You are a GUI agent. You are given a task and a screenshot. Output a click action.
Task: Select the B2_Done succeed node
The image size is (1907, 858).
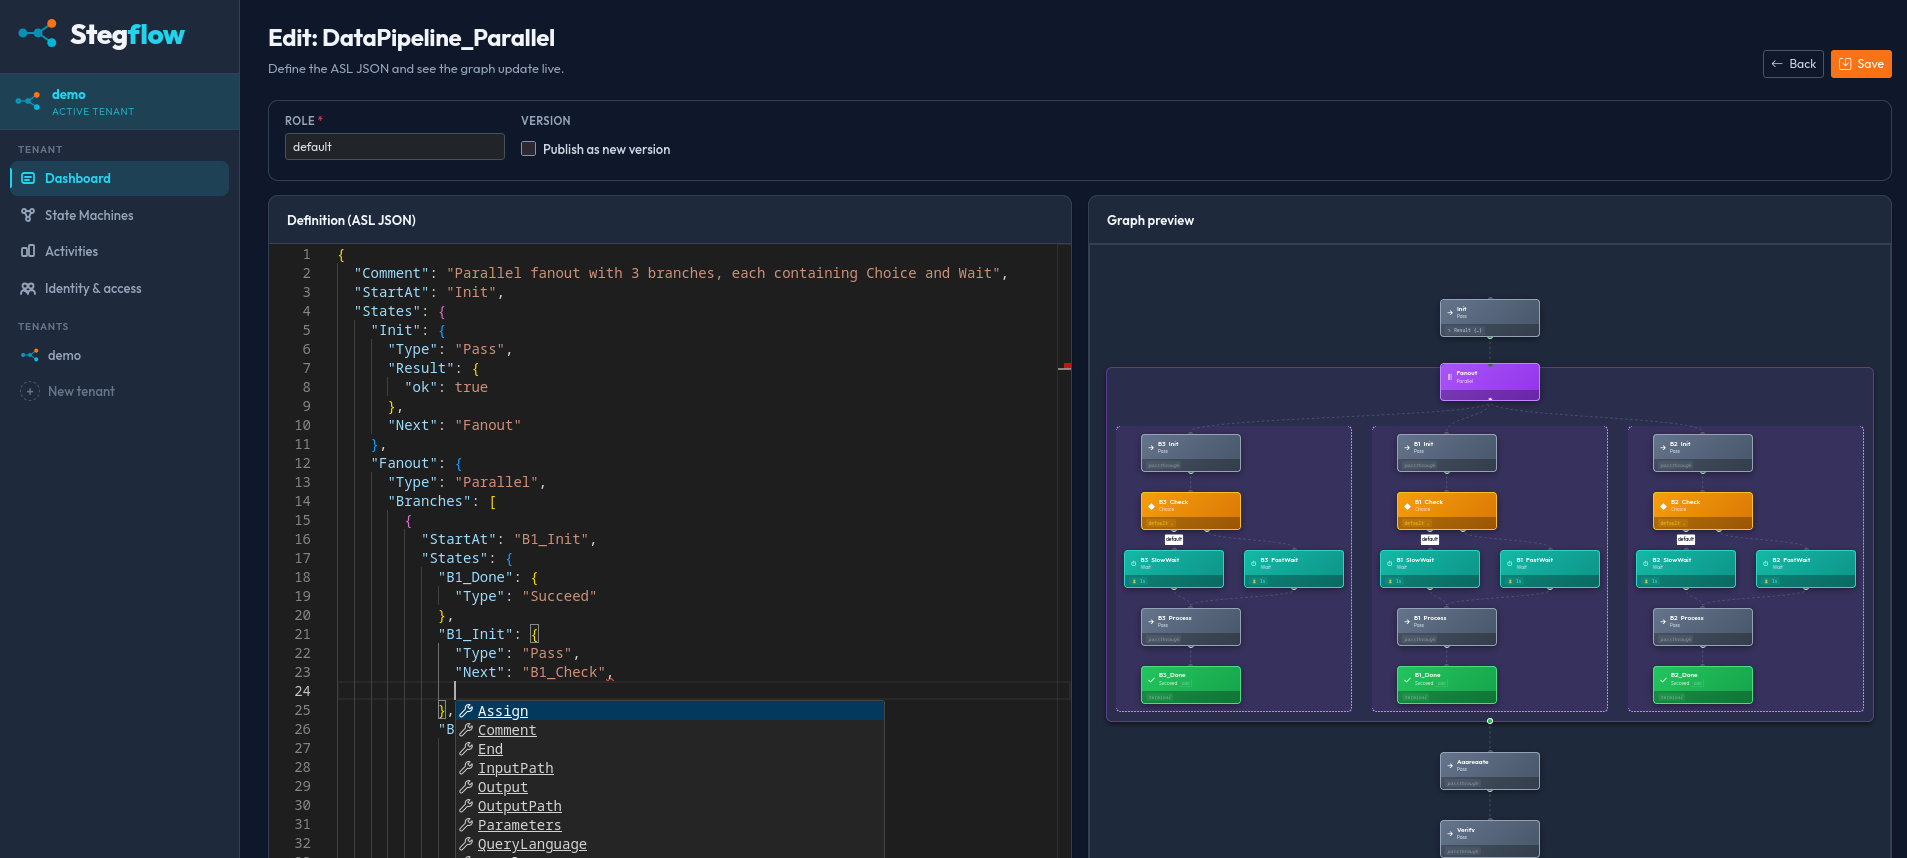pos(1703,685)
